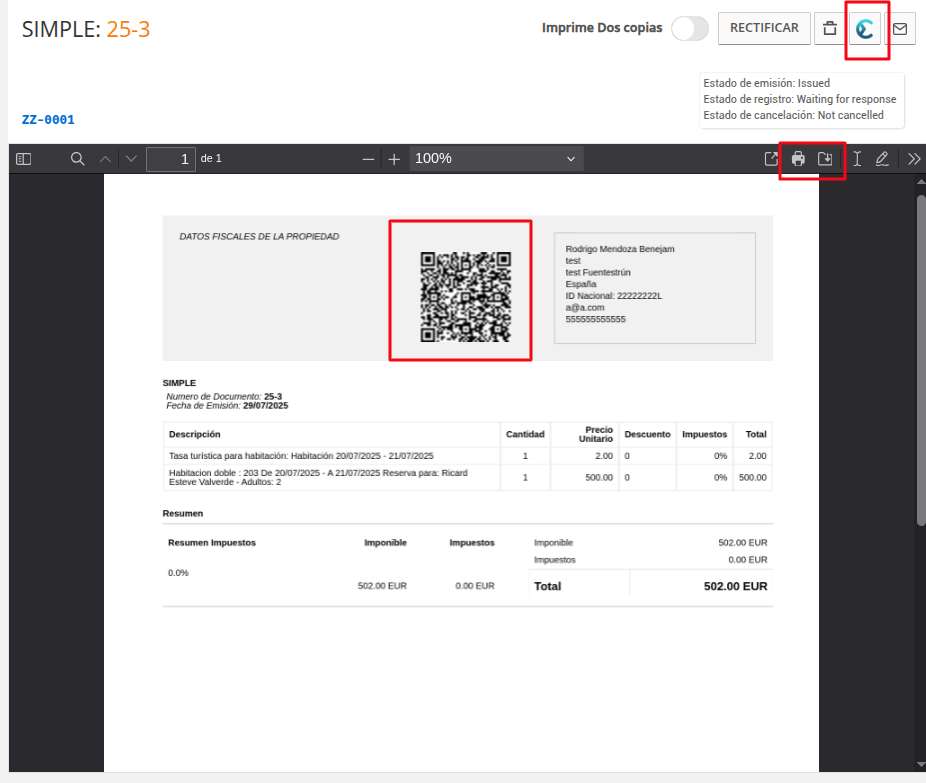The width and height of the screenshot is (926, 783).
Task: Zoom in with the plus icon
Action: point(394,159)
